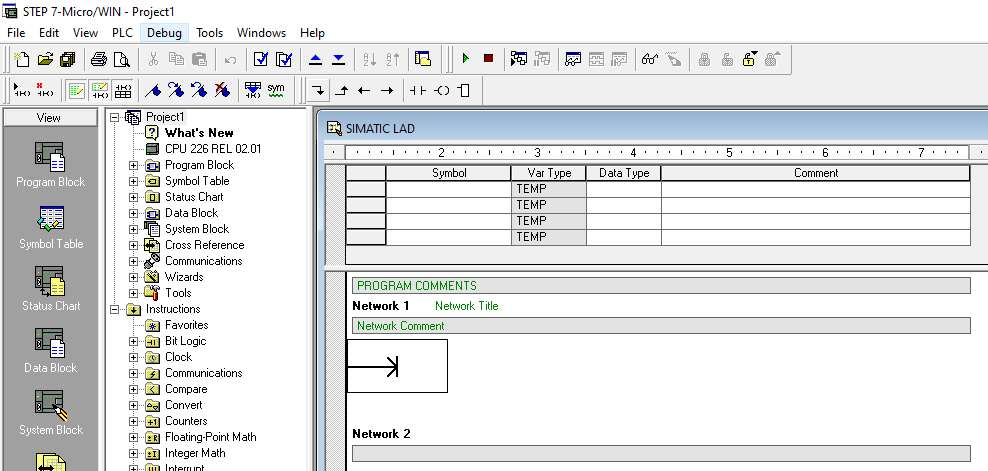The height and width of the screenshot is (471, 988).
Task: Open Status Chart in the View bar
Action: 50,289
